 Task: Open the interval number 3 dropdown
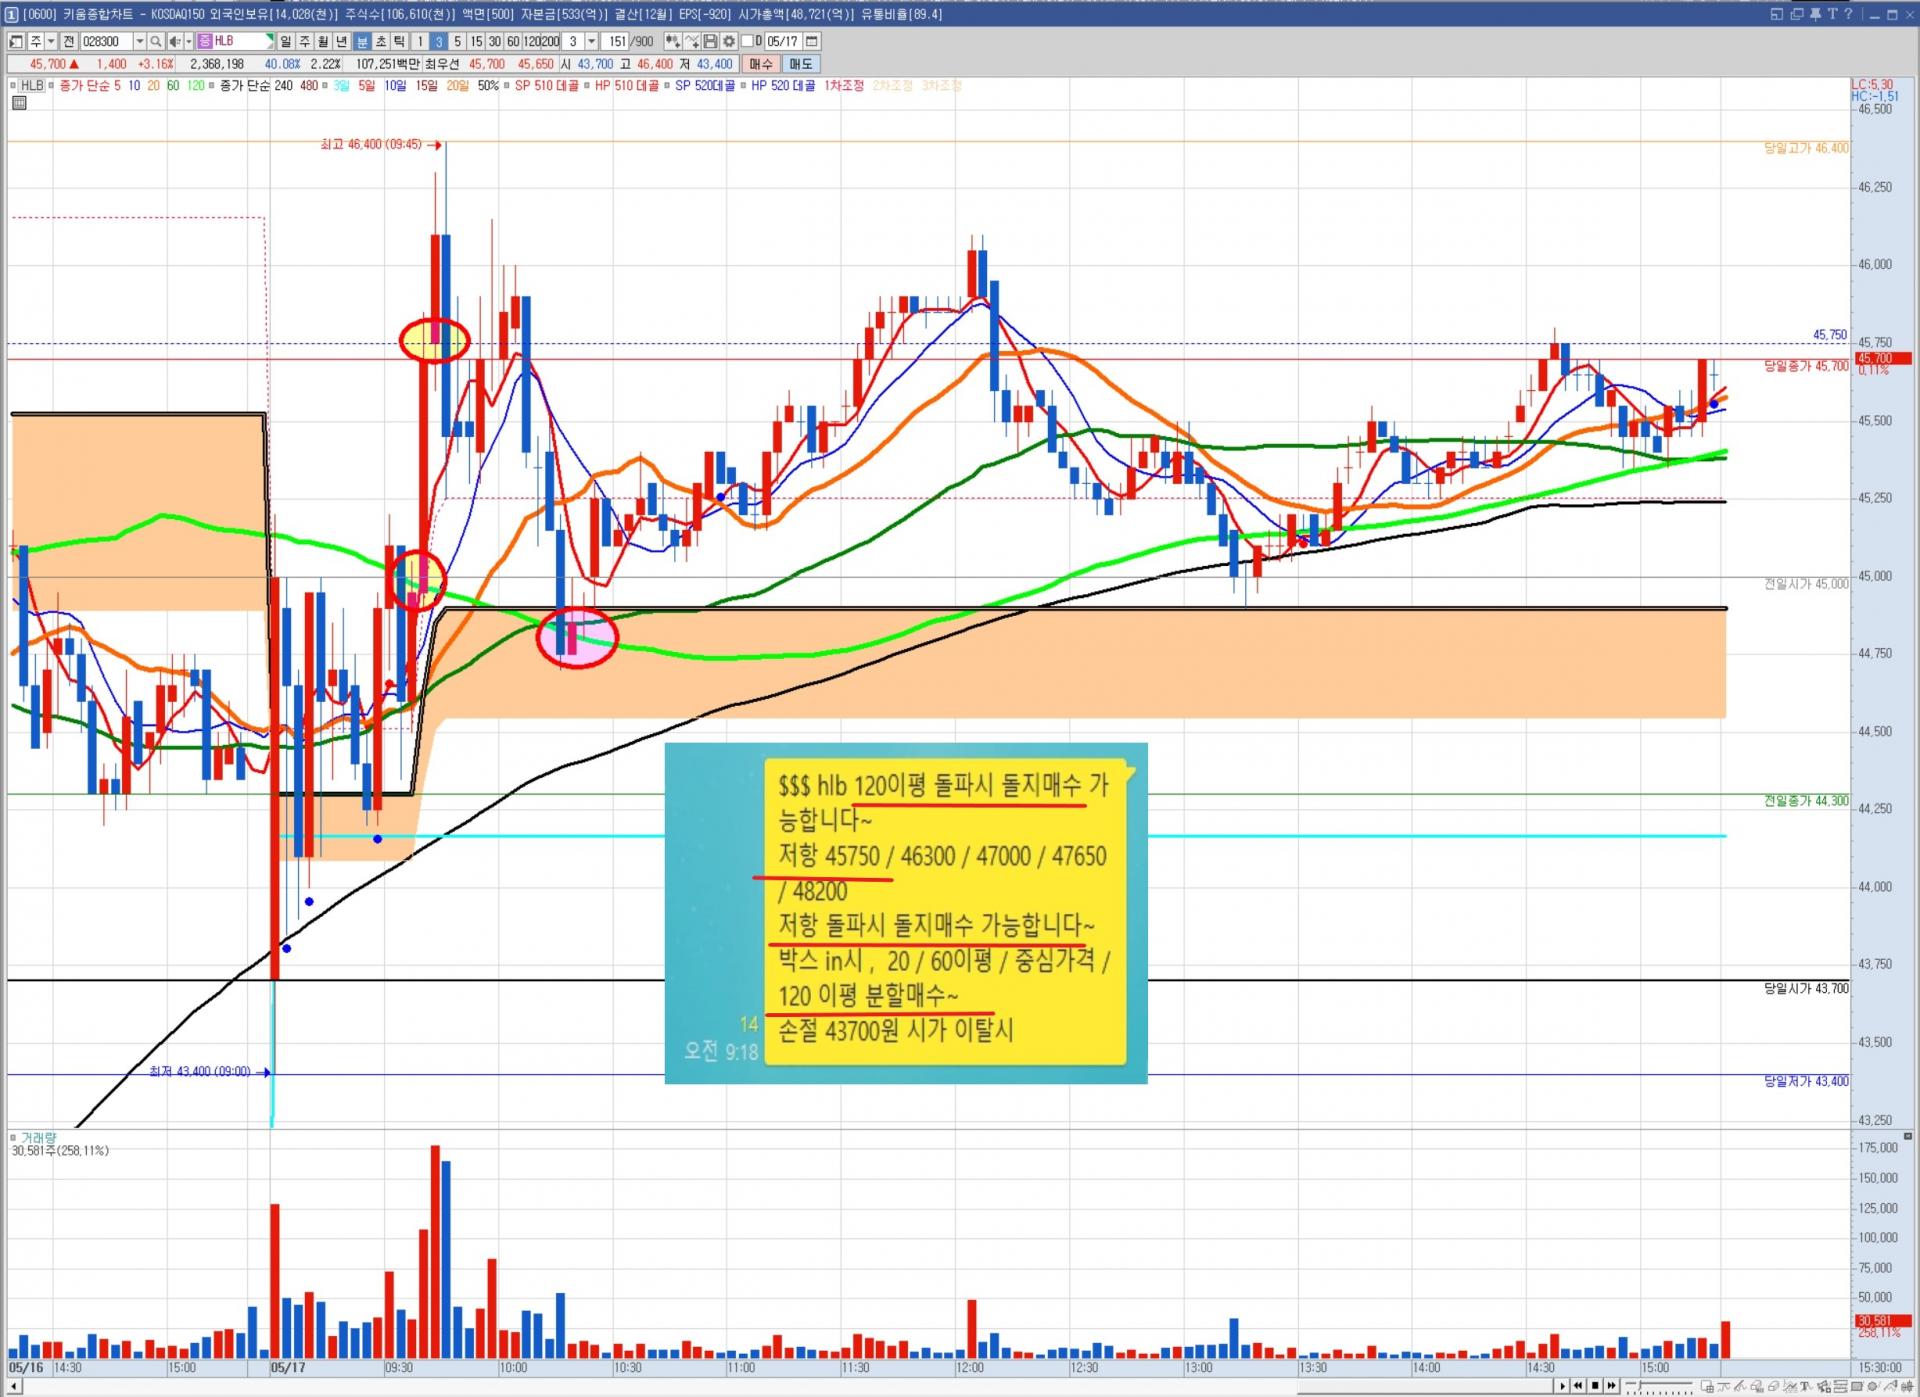pyautogui.click(x=592, y=41)
